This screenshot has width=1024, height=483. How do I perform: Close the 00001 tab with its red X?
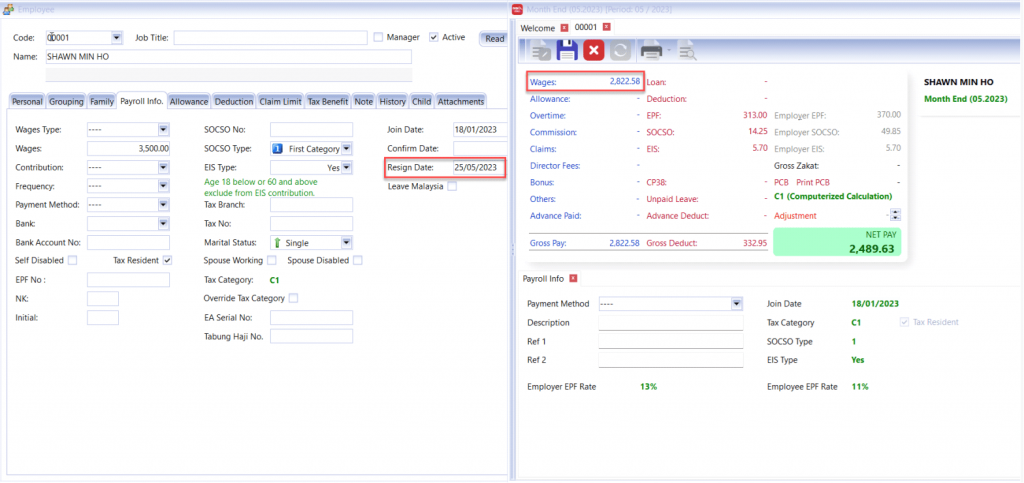coord(606,27)
